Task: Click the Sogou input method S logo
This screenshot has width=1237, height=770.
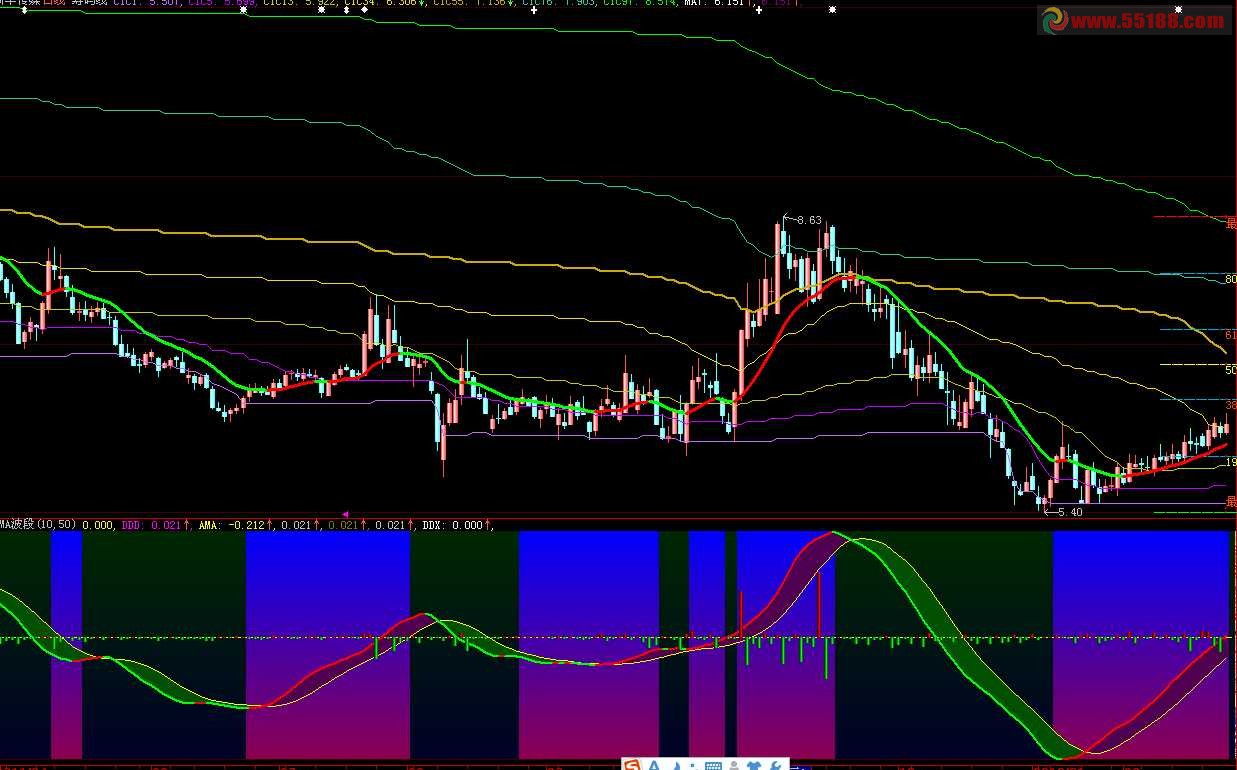Action: [632, 764]
